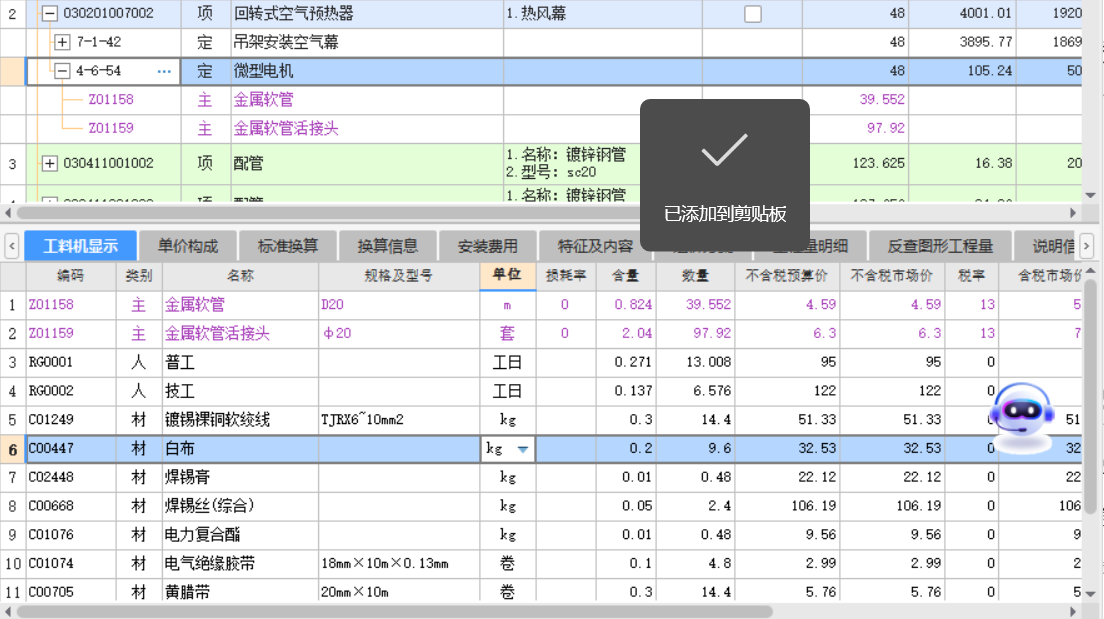Screen dimensions: 1104x619
Task: Click upper pane horizontal scrollbar right arrow
Action: point(1073,213)
